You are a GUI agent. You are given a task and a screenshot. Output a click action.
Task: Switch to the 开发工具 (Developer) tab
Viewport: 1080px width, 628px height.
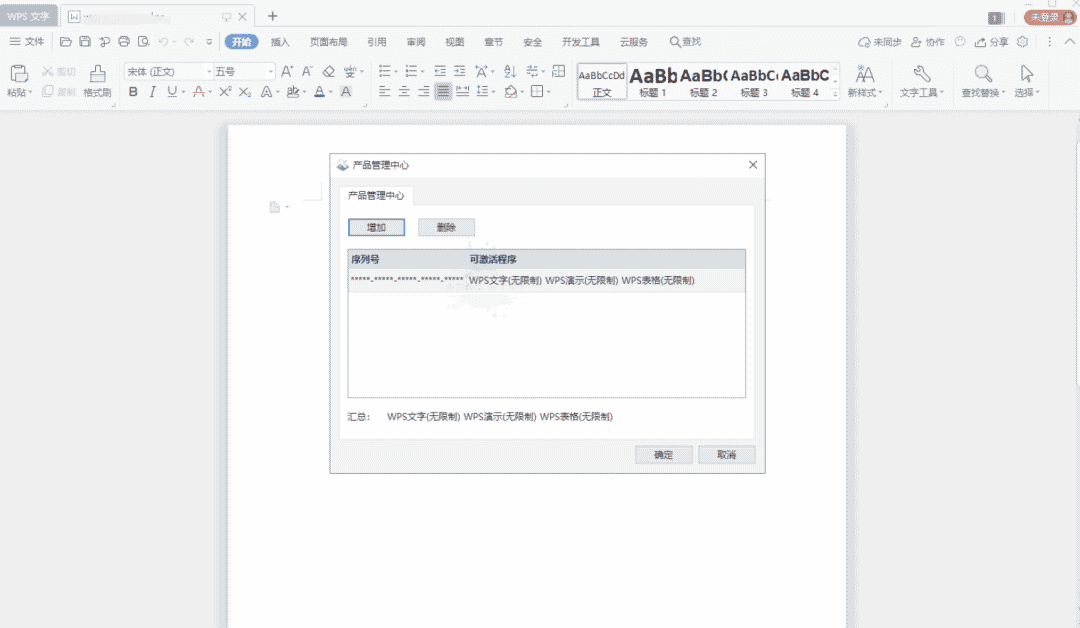coord(581,42)
